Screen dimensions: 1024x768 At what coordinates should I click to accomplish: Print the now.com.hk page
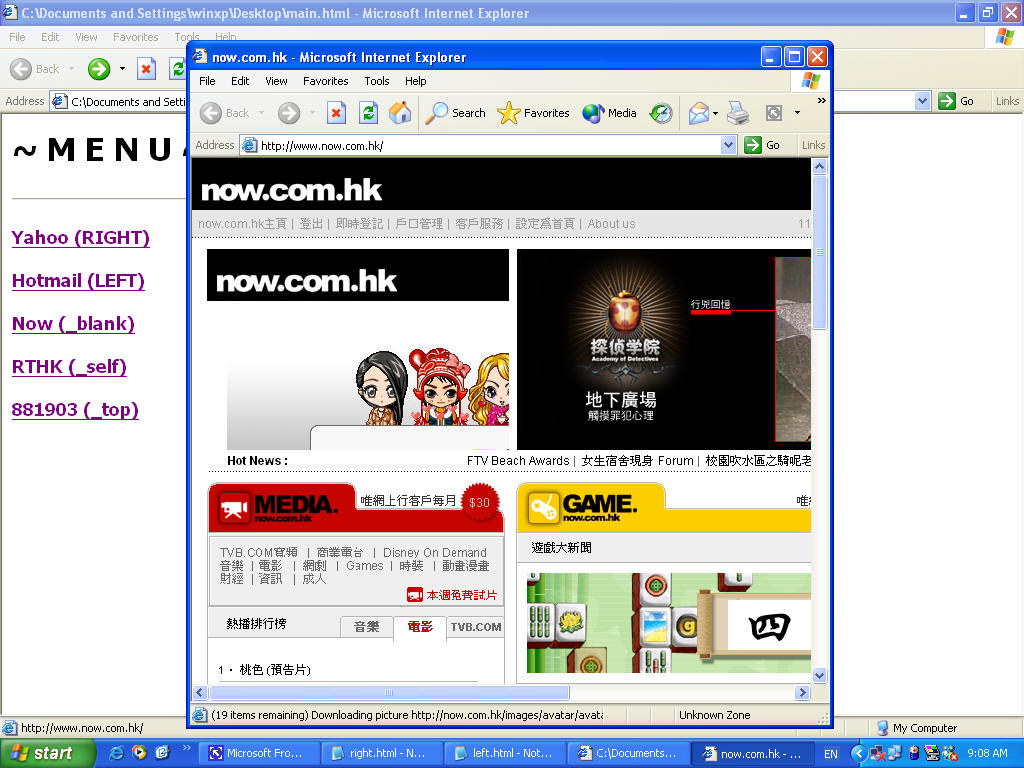pyautogui.click(x=739, y=113)
